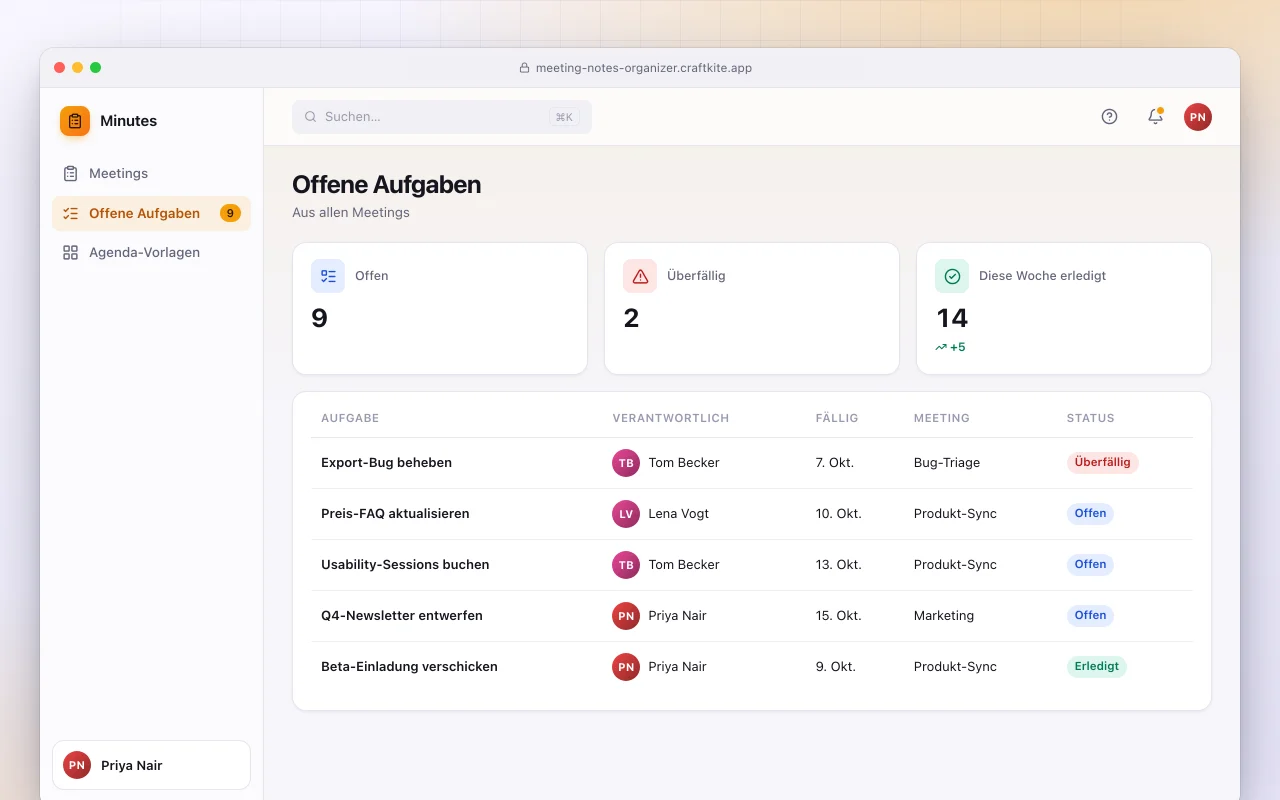This screenshot has width=1280, height=800.
Task: Focus the Suchen search field
Action: click(442, 117)
